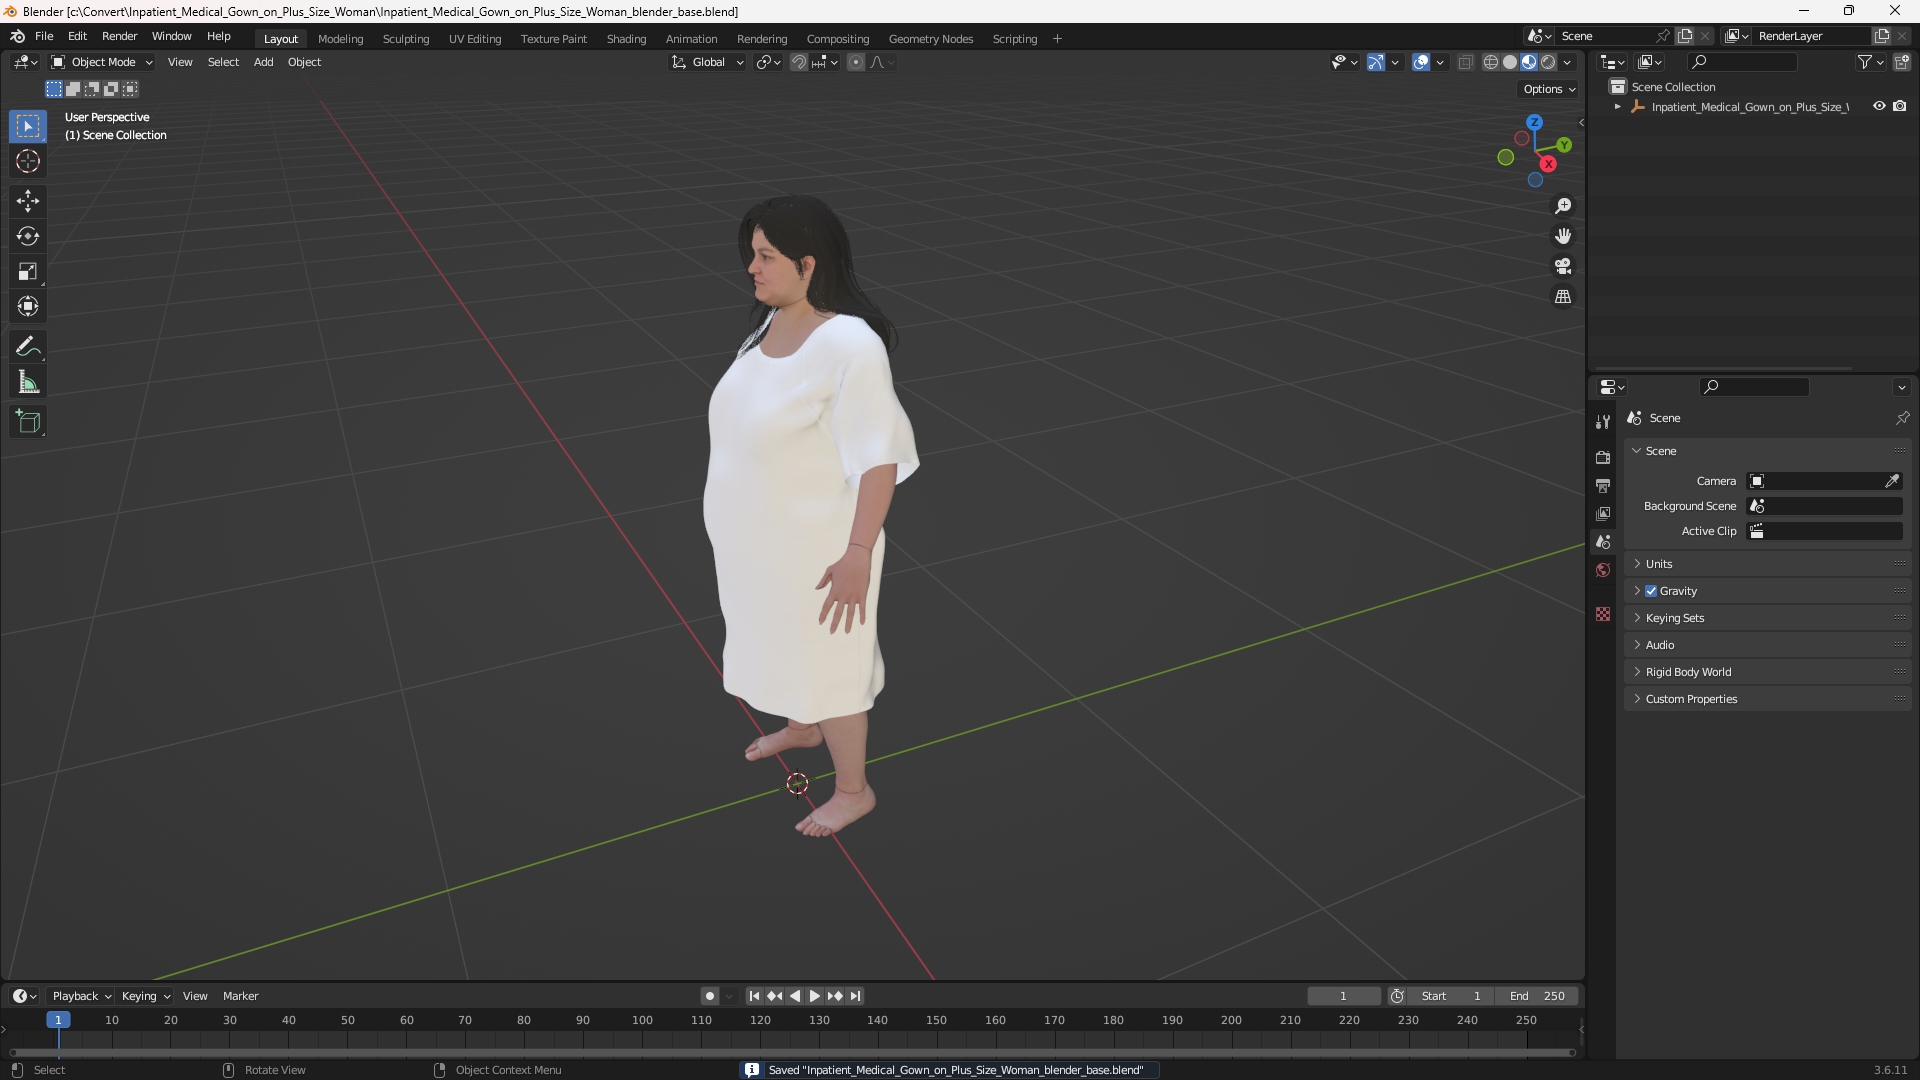Click the zoom view magnifier icon
The width and height of the screenshot is (1920, 1080).
[1563, 206]
